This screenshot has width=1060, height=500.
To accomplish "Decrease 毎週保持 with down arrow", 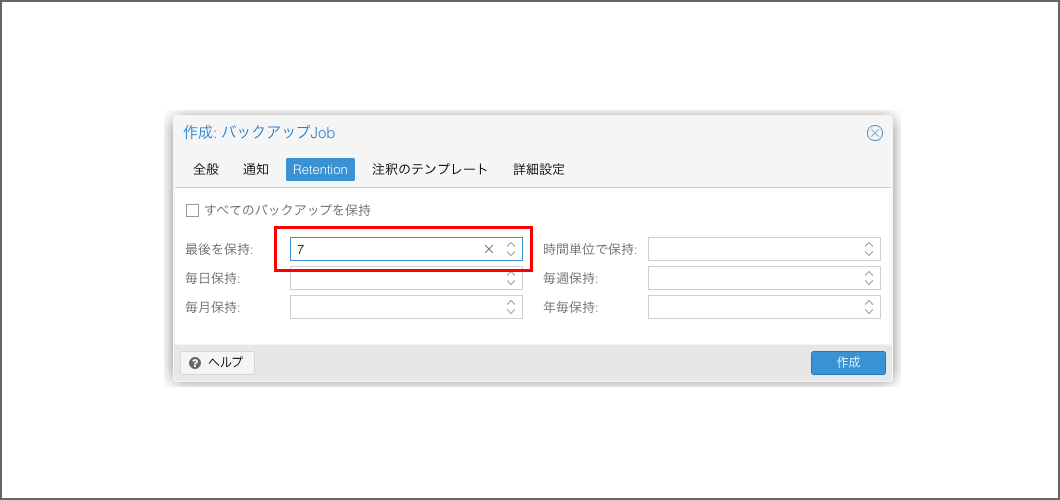I will coord(869,283).
